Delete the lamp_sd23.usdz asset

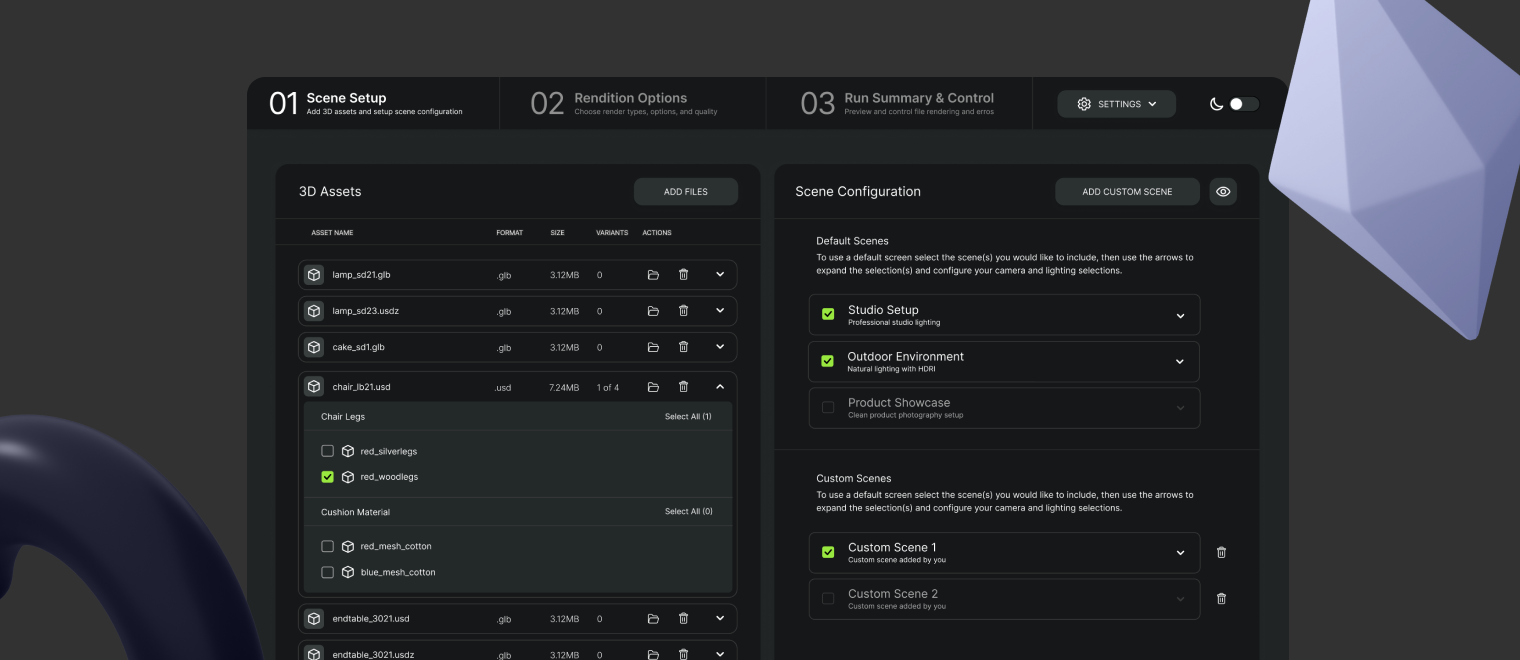[x=683, y=311]
